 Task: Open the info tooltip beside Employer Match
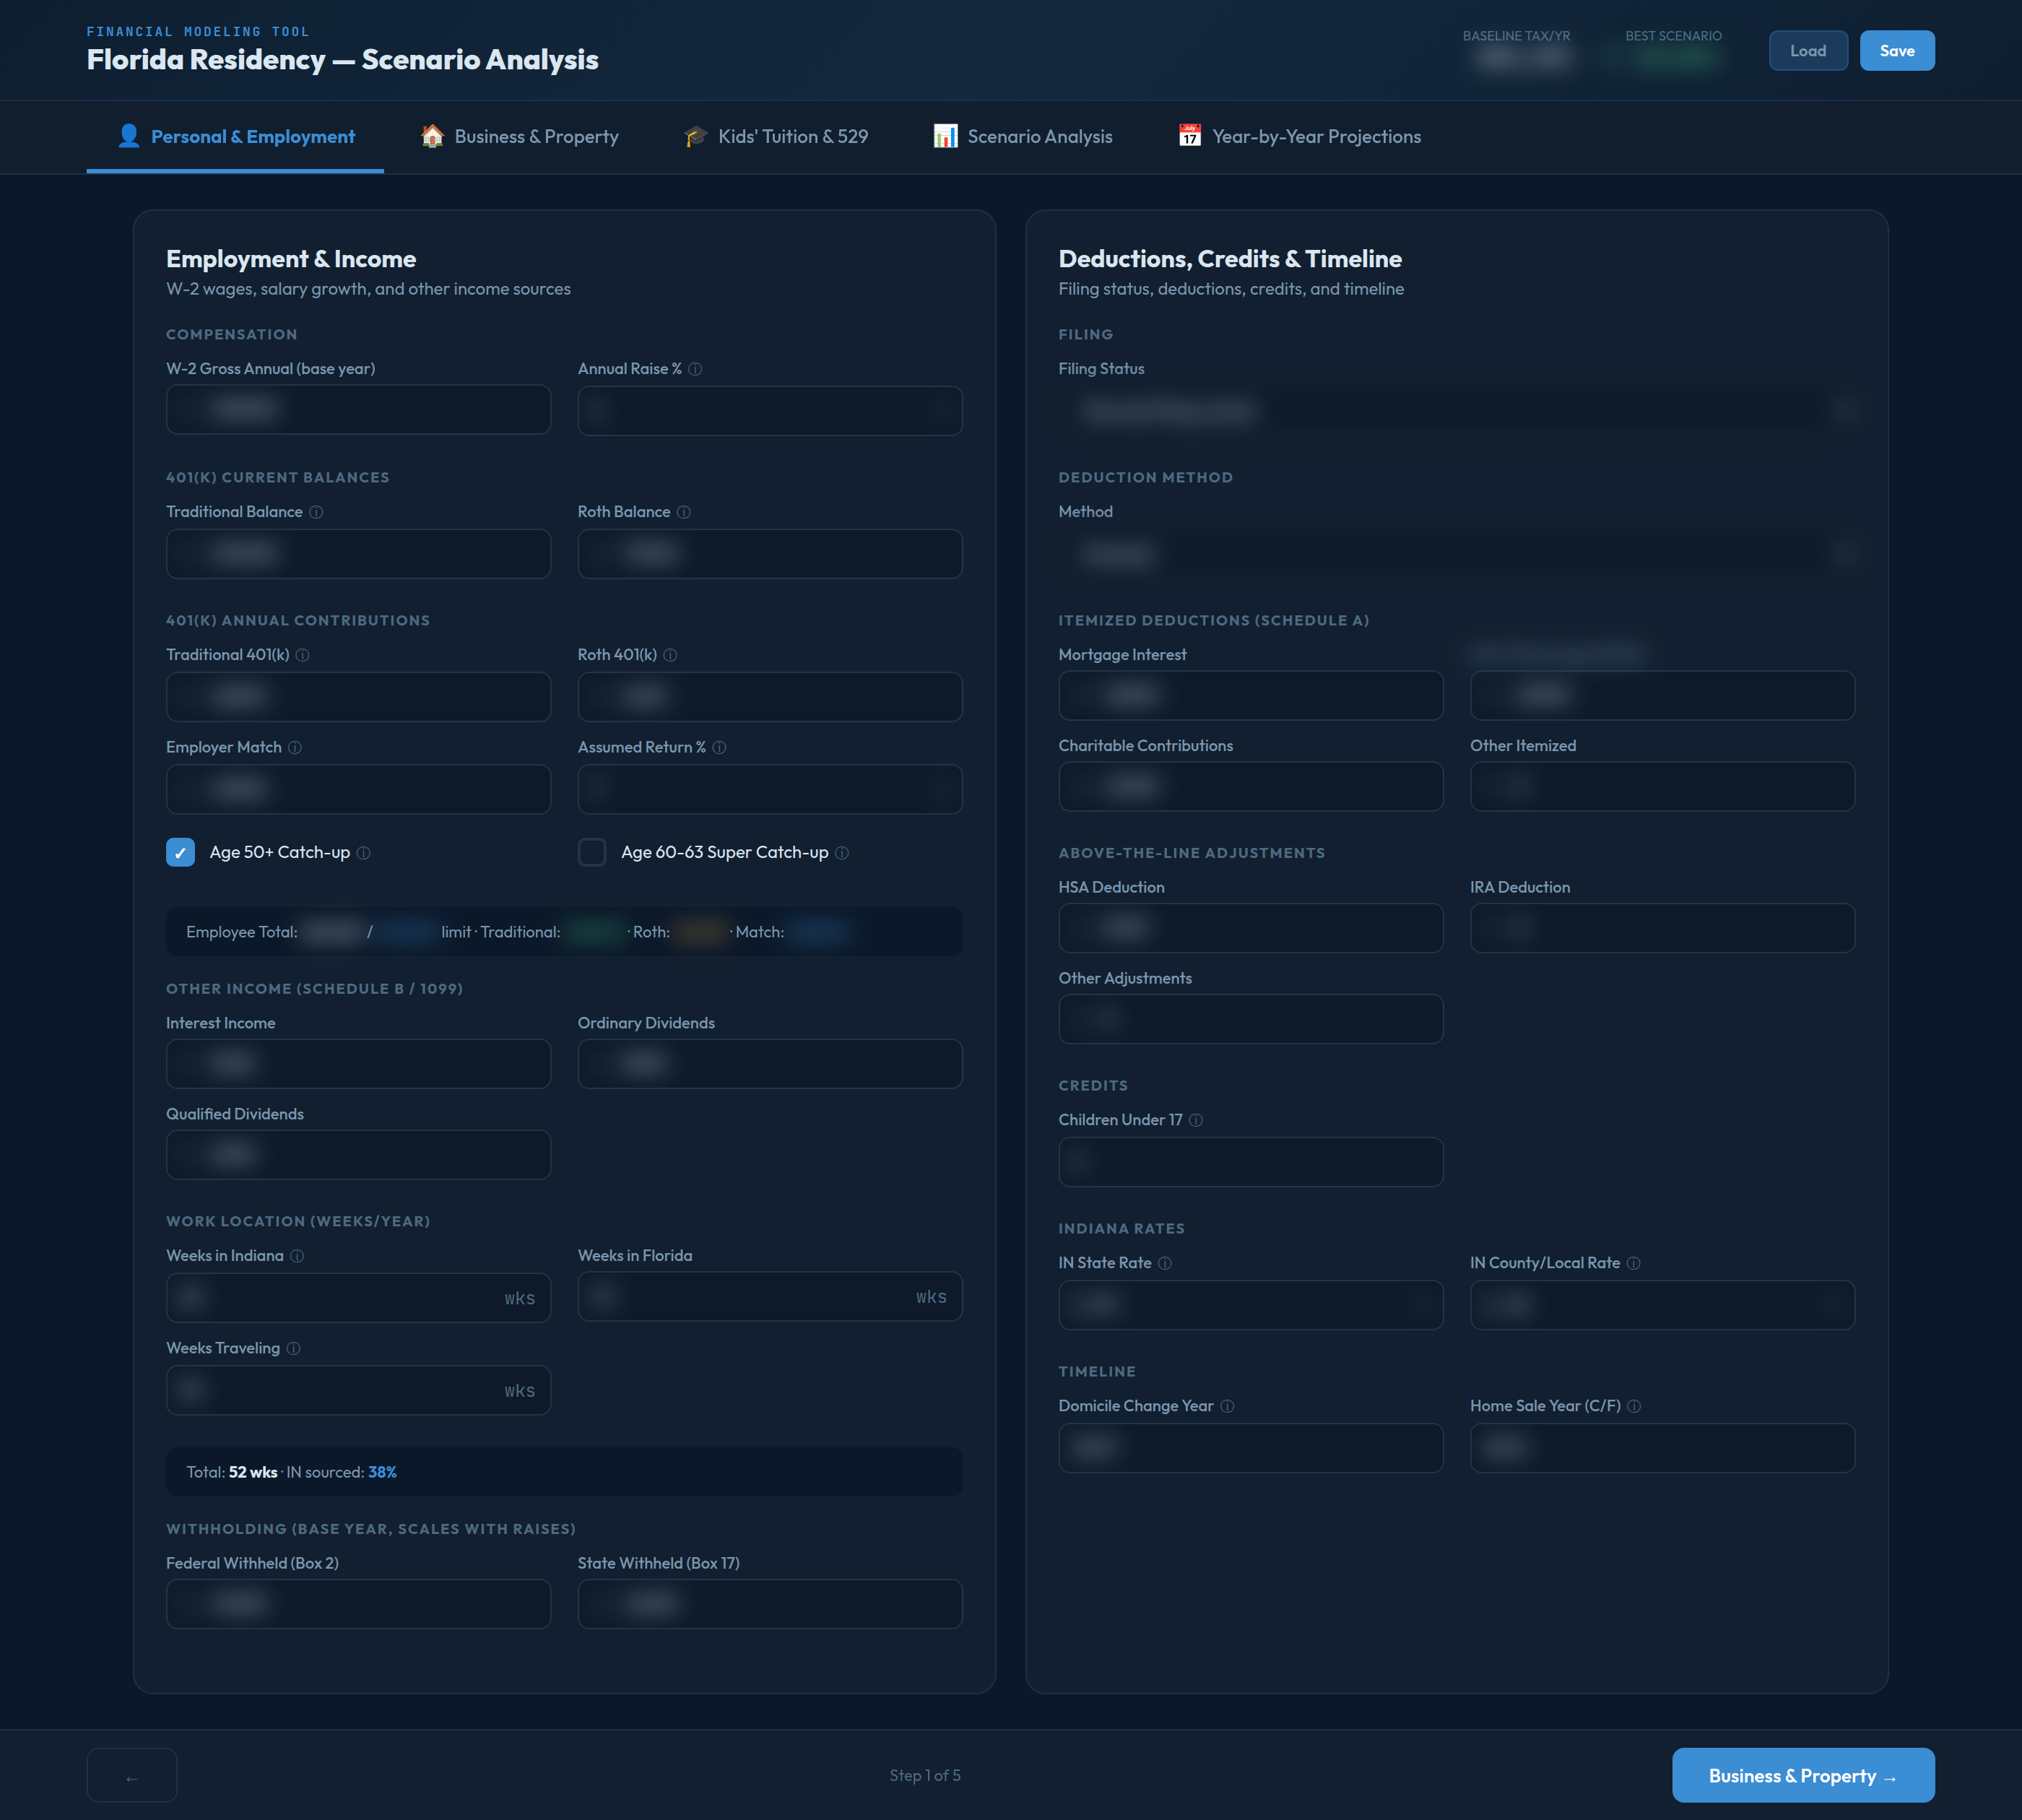296,747
